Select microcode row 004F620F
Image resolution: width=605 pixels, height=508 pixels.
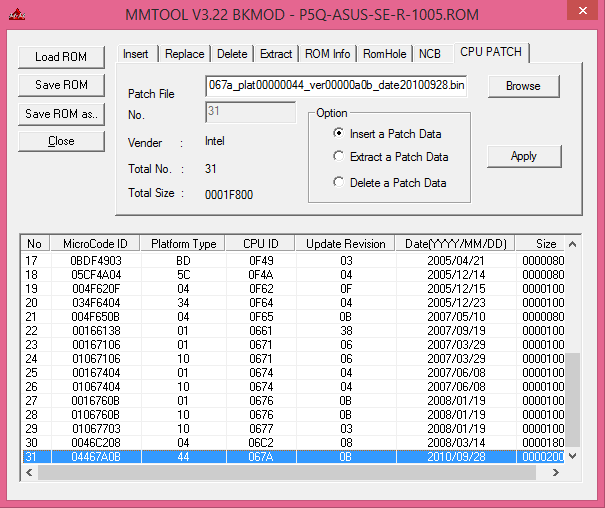[293, 289]
